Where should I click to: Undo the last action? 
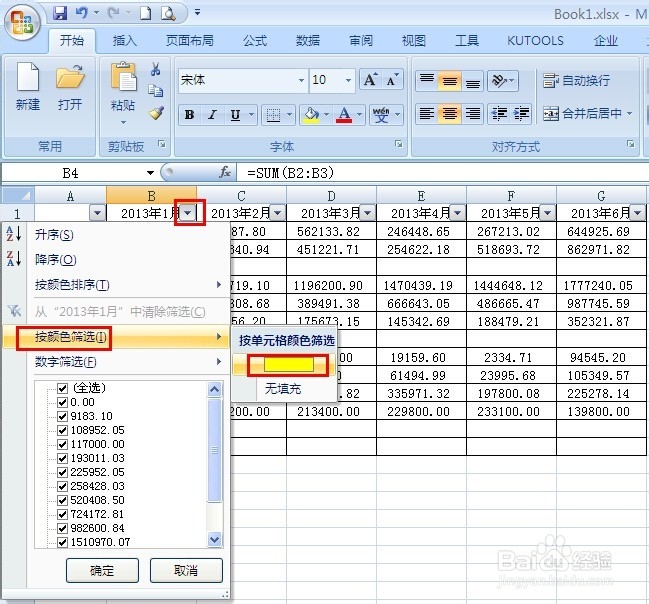82,13
